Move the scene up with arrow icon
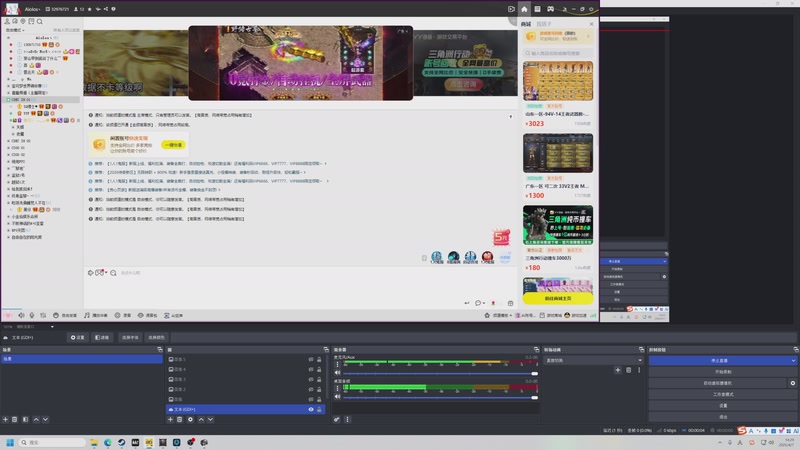 (36, 419)
